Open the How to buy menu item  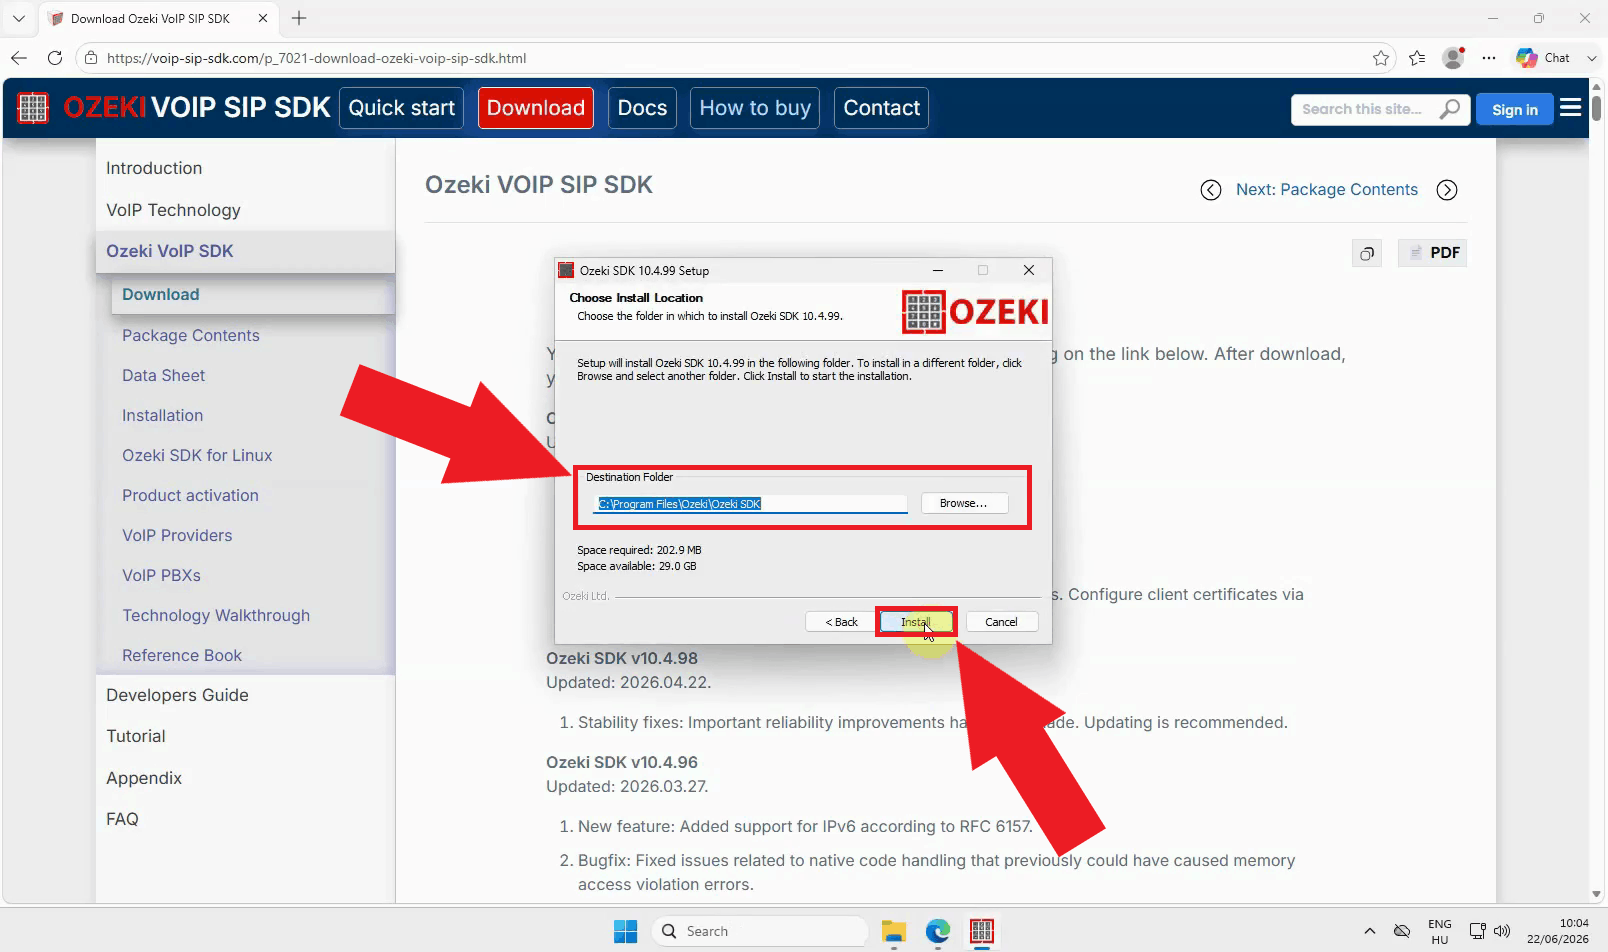(755, 108)
